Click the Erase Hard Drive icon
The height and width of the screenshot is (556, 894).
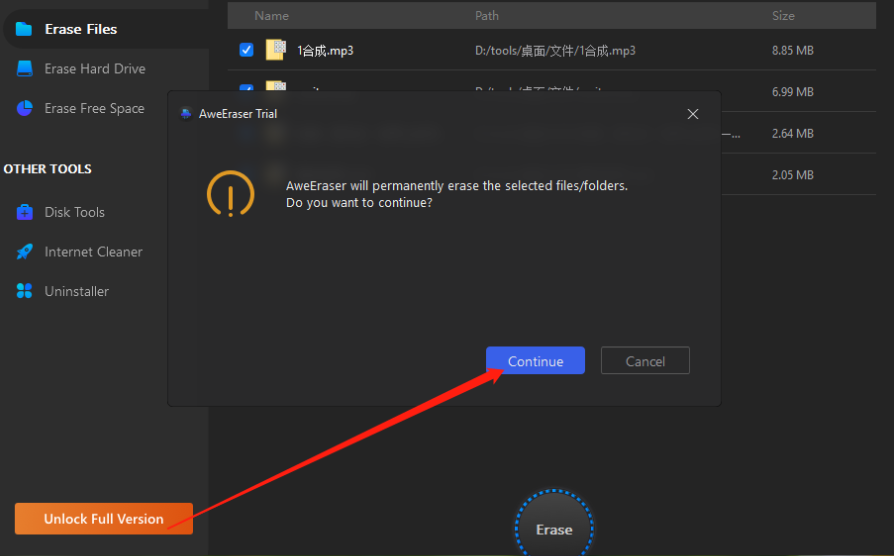[25, 68]
